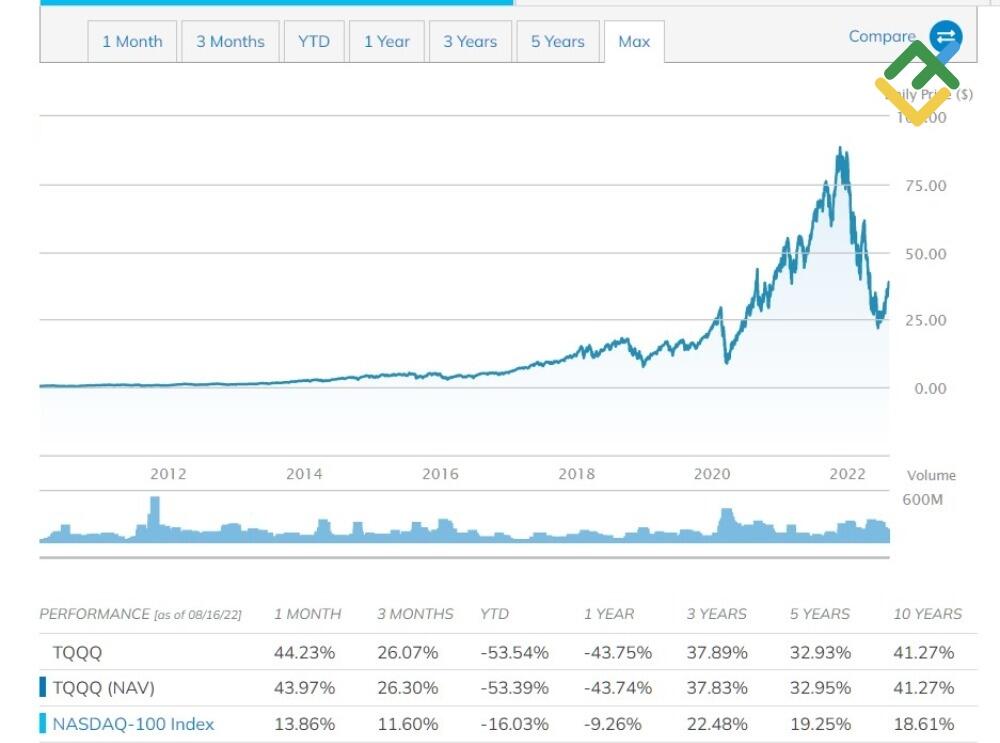Click the Compare swap-arrows icon
The width and height of the screenshot is (1000, 743).
tap(944, 38)
